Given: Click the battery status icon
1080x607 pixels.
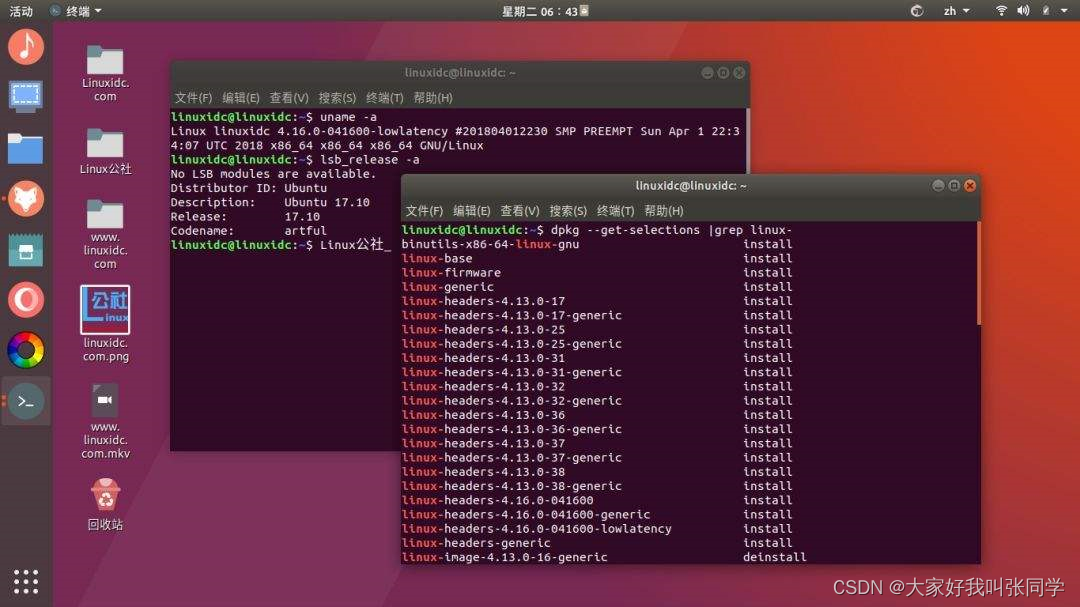Looking at the screenshot, I should tap(1046, 10).
